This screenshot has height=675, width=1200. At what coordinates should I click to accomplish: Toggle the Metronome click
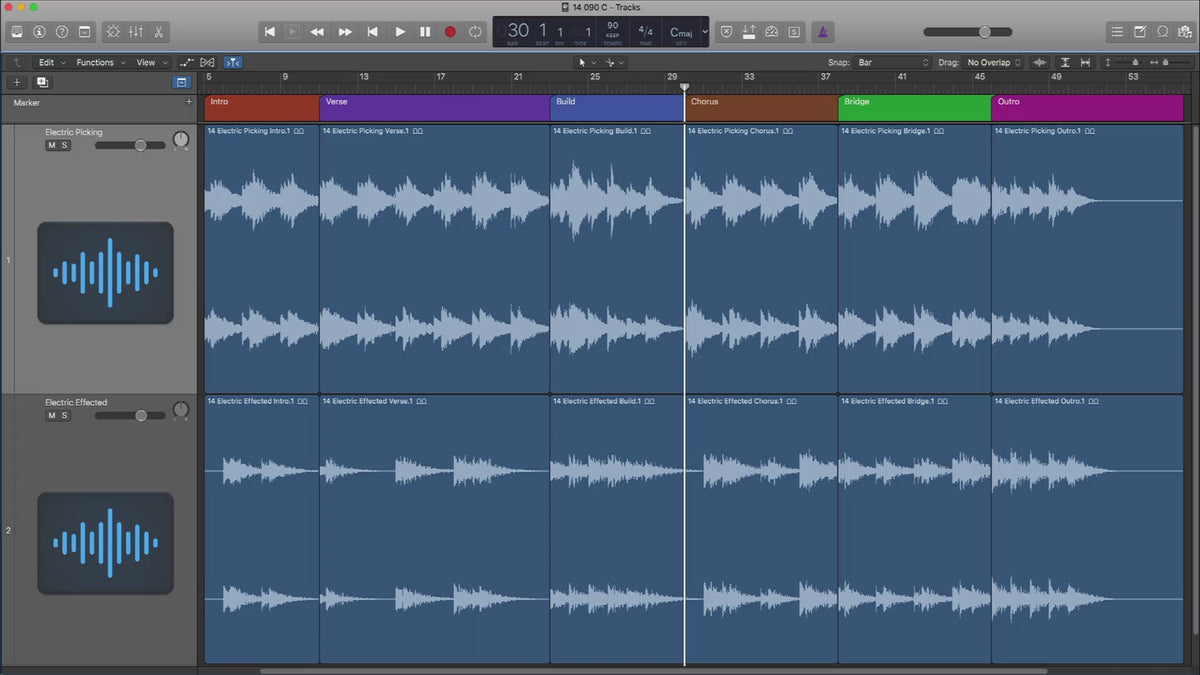824,32
